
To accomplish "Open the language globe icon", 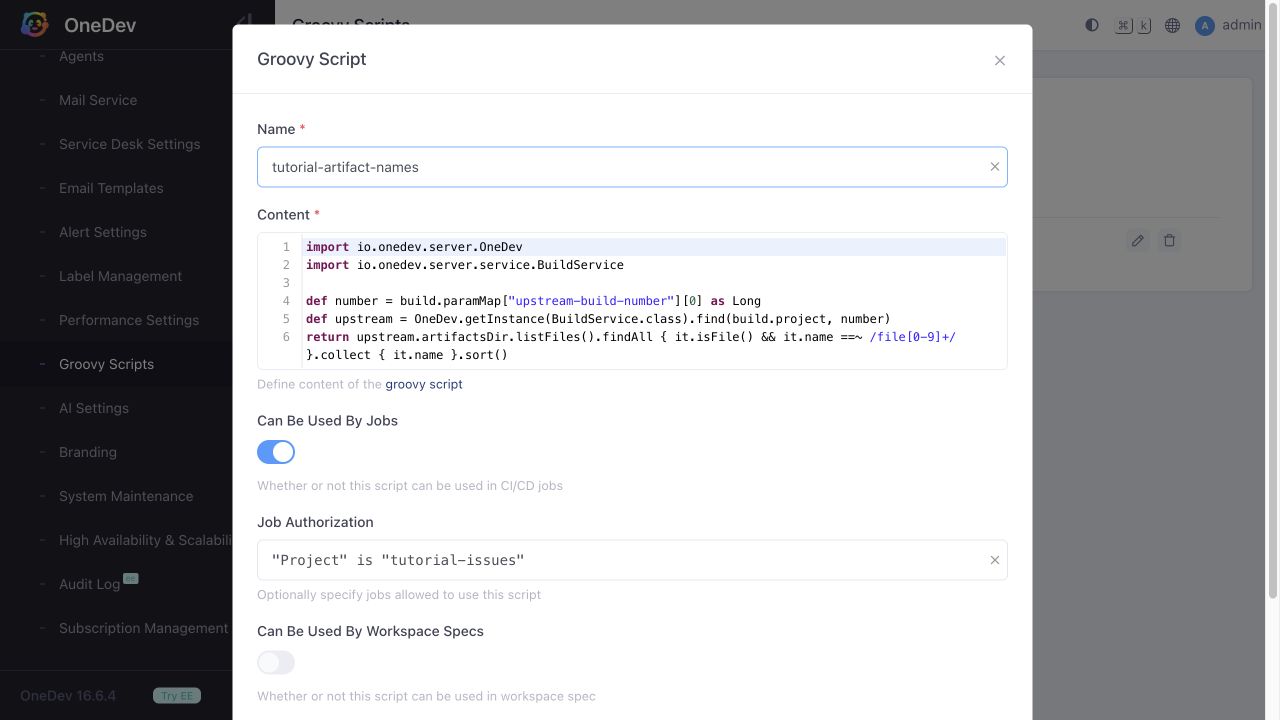I will pos(1173,25).
